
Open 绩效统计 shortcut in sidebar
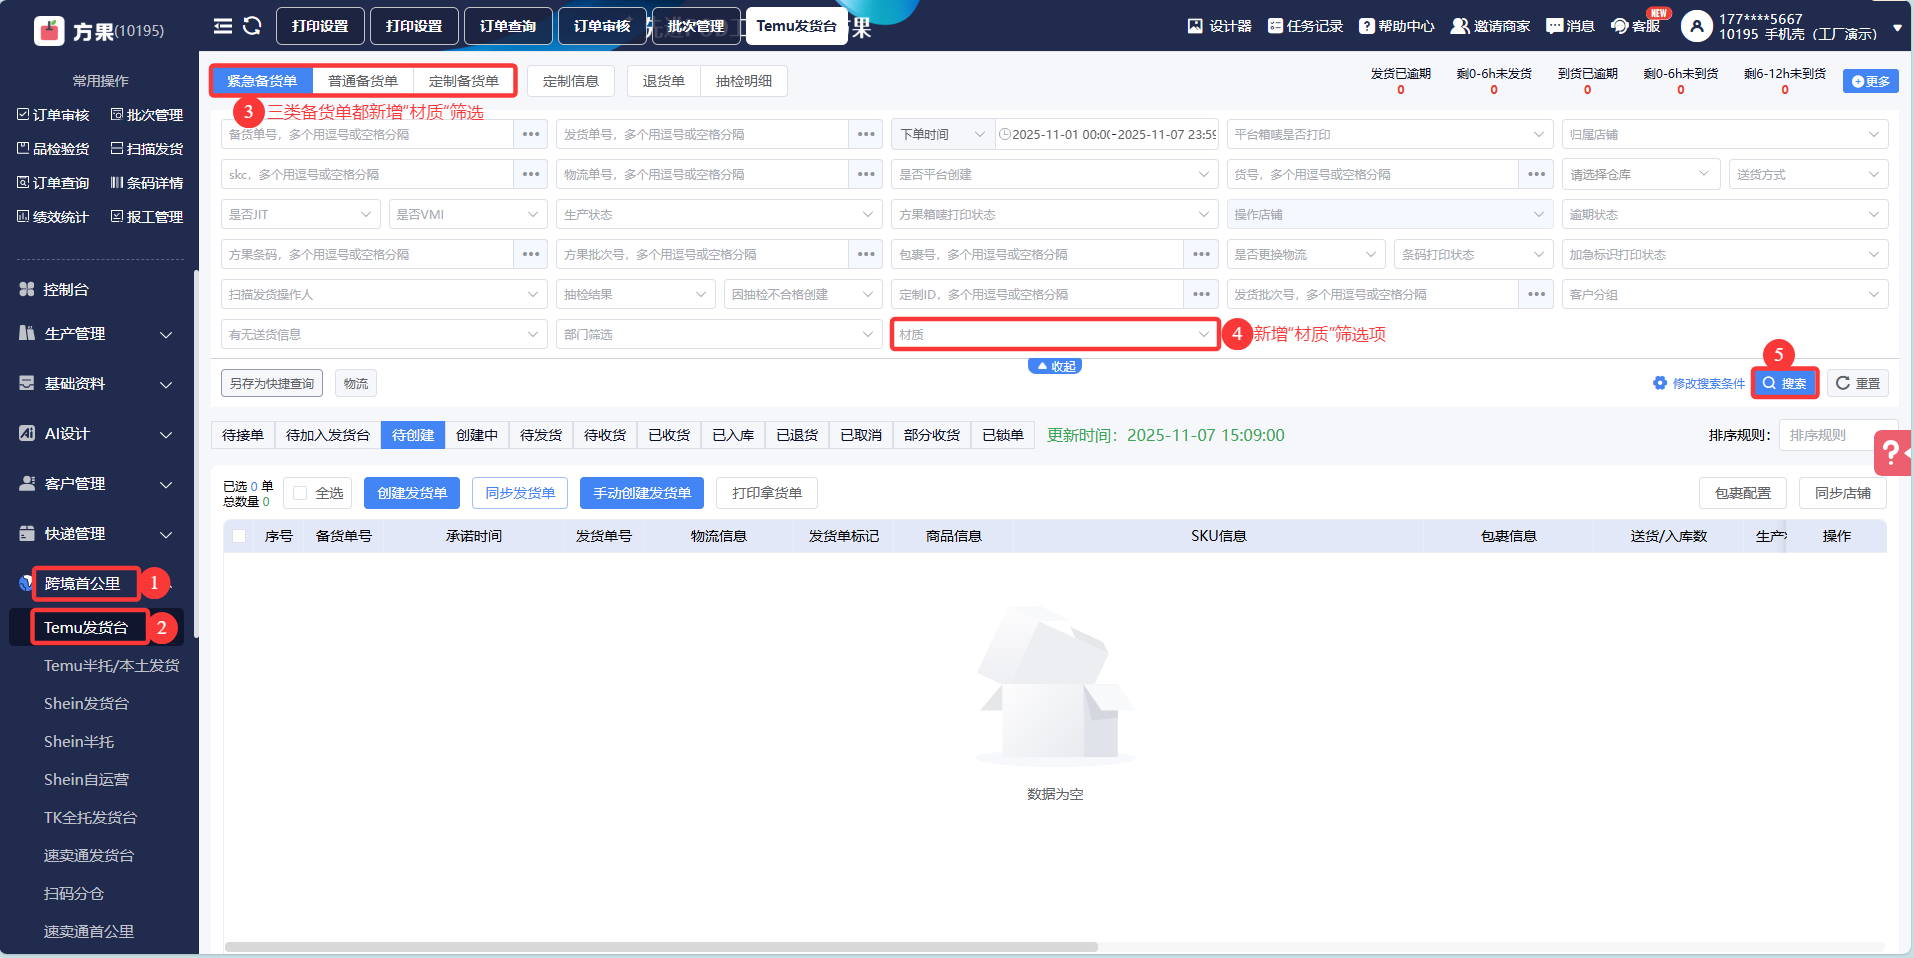point(53,217)
